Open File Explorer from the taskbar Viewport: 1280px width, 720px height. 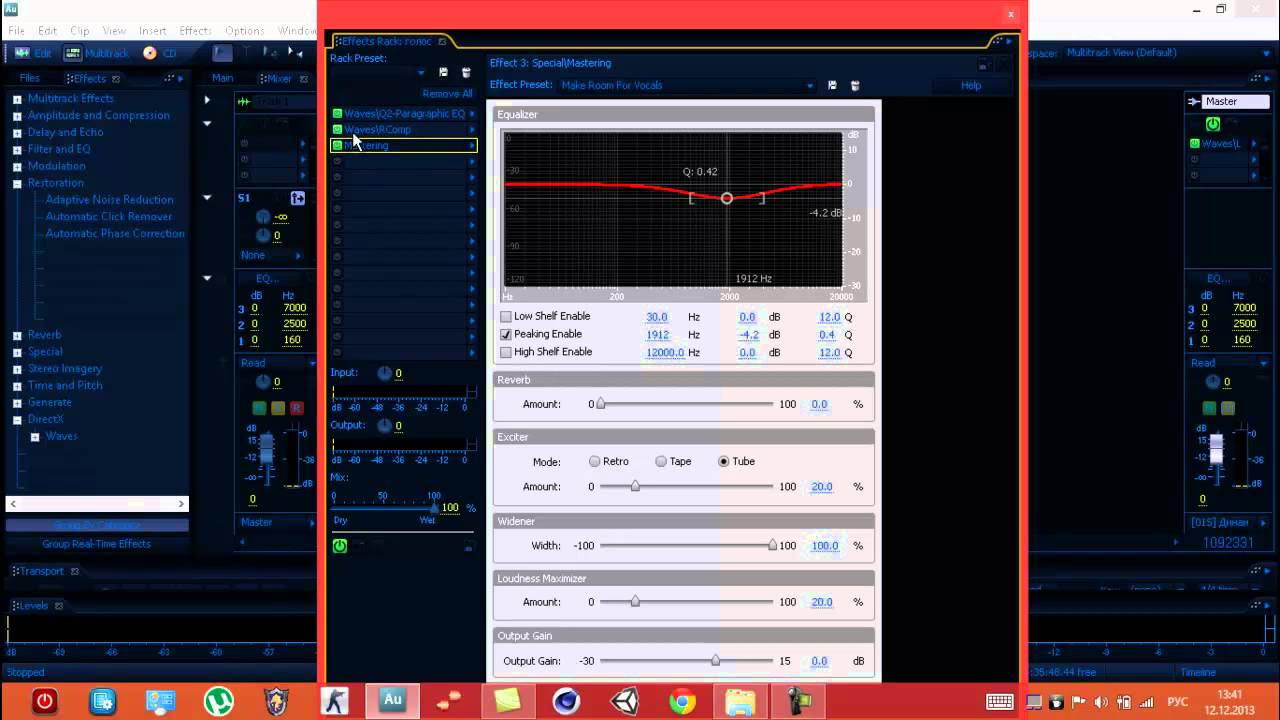click(740, 702)
